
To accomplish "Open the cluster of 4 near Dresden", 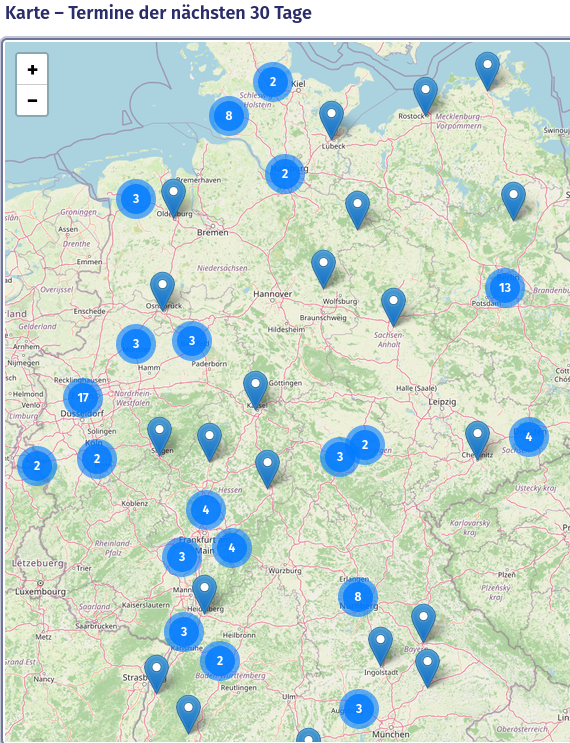I will click(529, 437).
